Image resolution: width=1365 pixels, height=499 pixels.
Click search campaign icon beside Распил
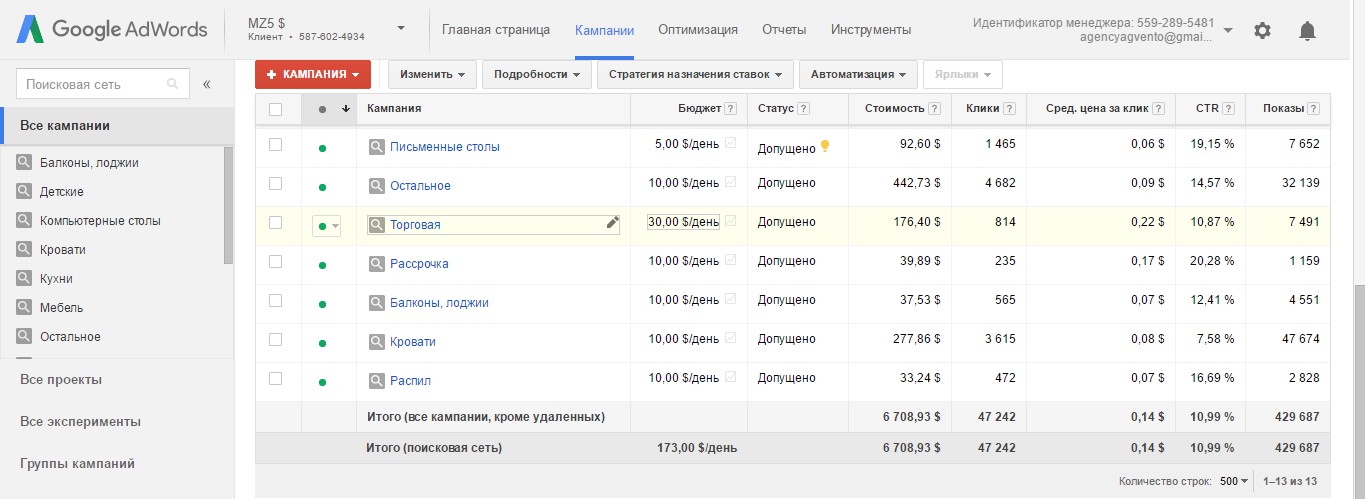click(x=376, y=381)
